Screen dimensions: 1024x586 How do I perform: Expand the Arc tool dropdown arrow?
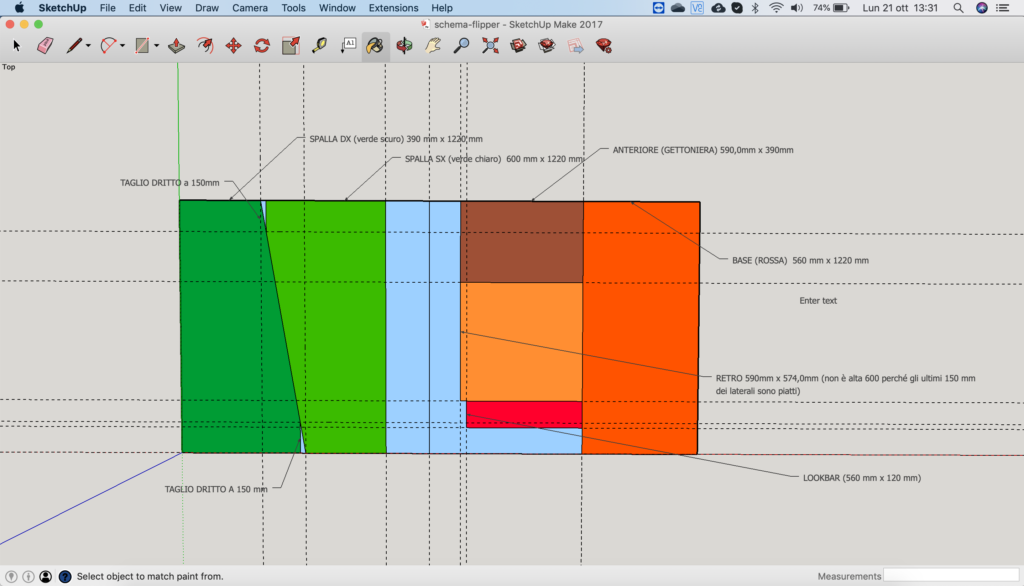[x=124, y=46]
